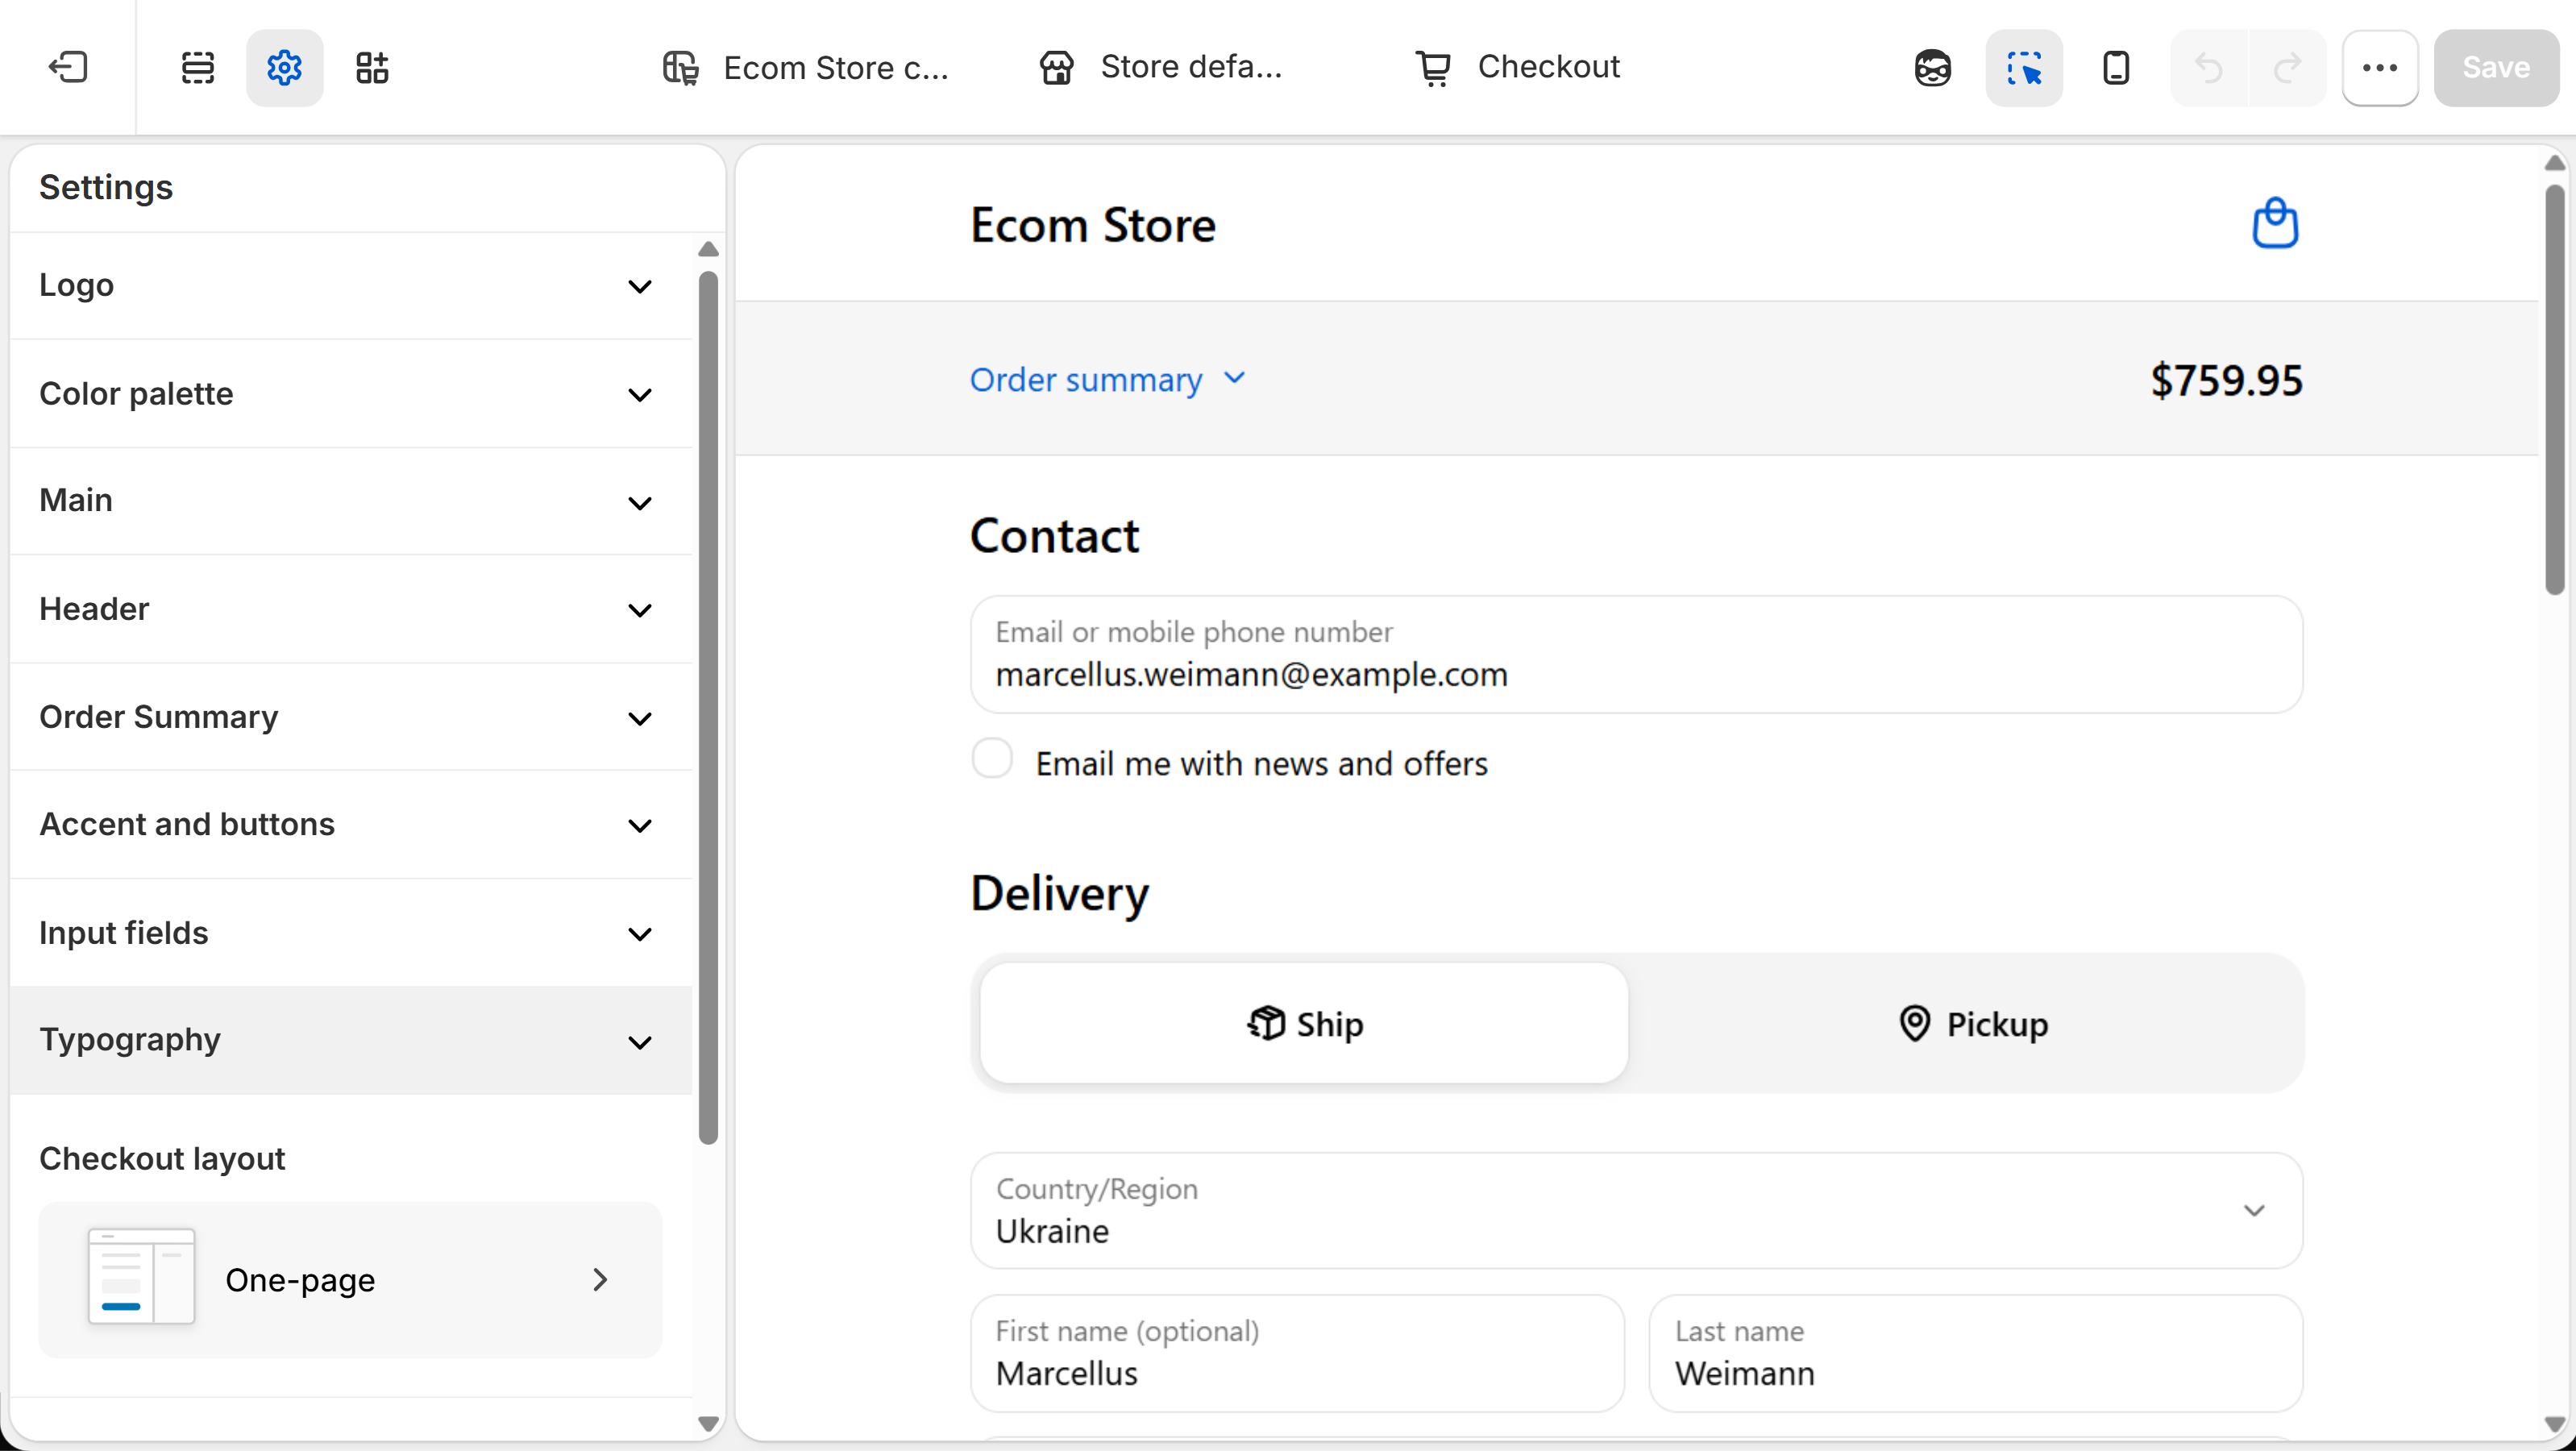This screenshot has width=2576, height=1451.
Task: Expand the Logo settings section
Action: point(350,286)
